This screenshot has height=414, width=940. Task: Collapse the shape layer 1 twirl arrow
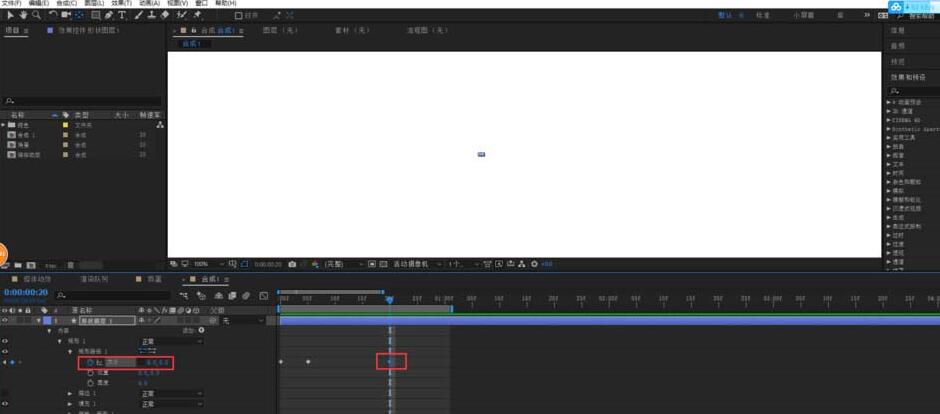click(39, 321)
